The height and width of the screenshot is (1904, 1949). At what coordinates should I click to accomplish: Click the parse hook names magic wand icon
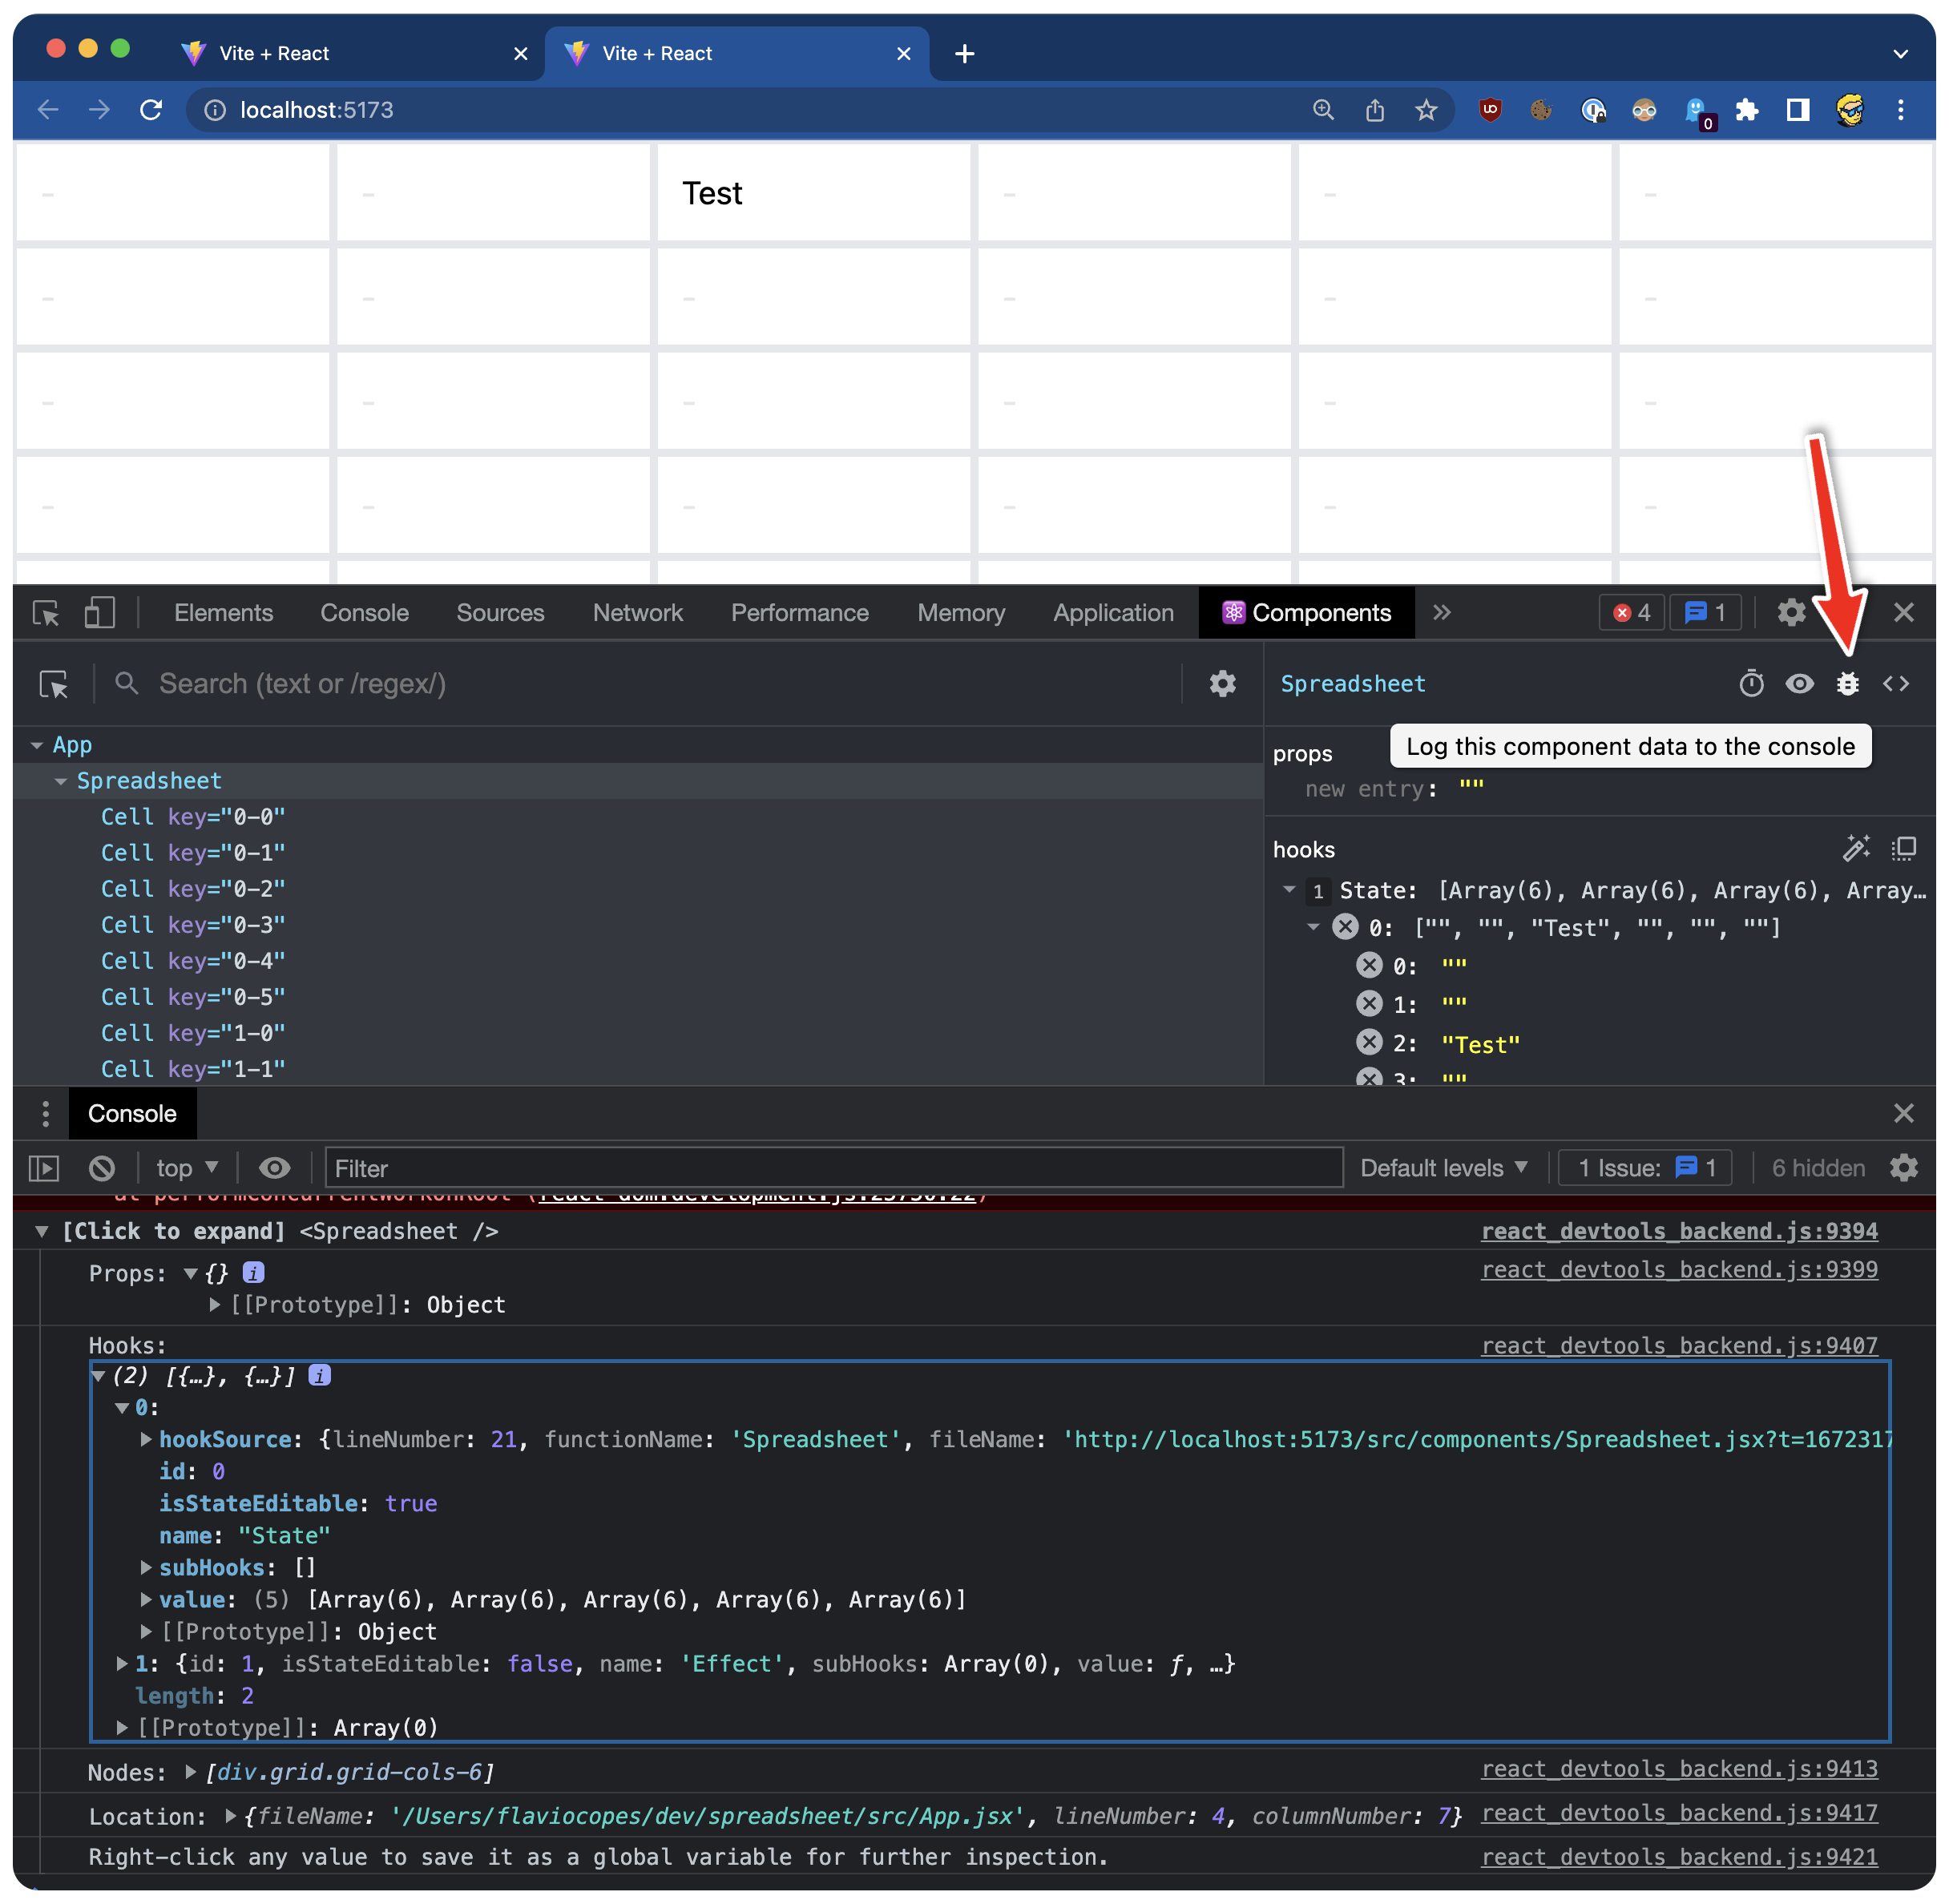click(1856, 849)
